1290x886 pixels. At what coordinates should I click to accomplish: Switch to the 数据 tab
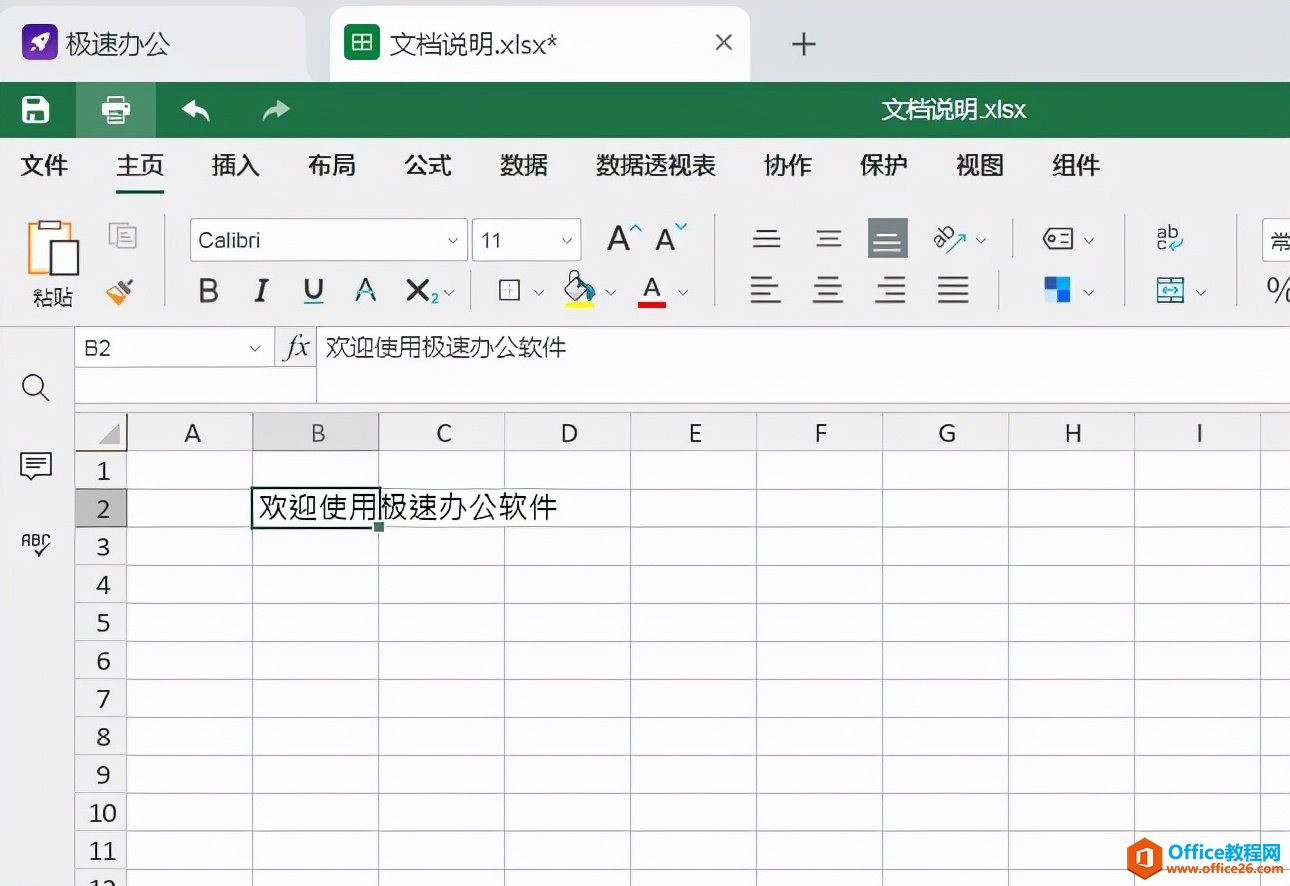pos(524,166)
